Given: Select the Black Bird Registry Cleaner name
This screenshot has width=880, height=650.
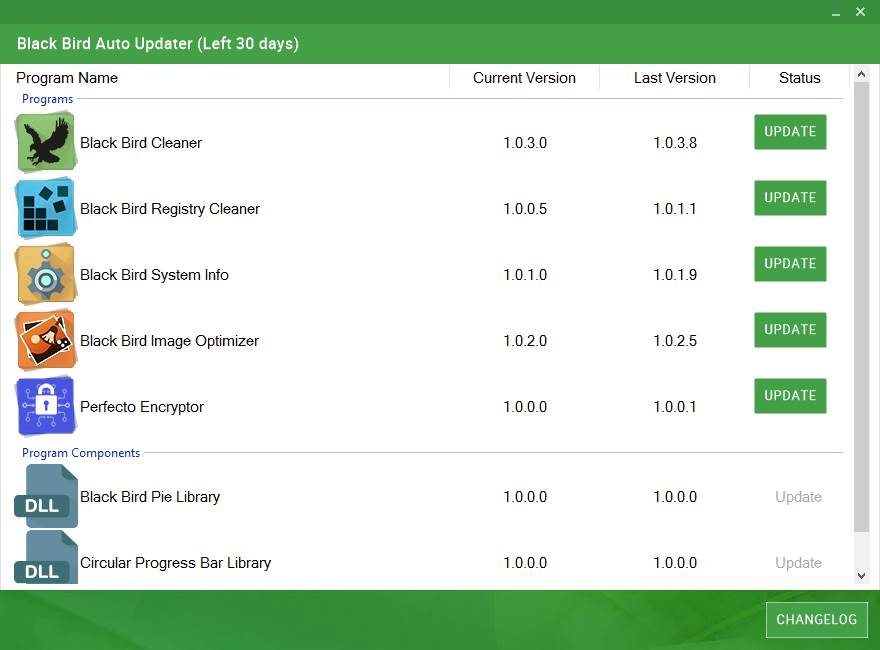Looking at the screenshot, I should [x=170, y=209].
